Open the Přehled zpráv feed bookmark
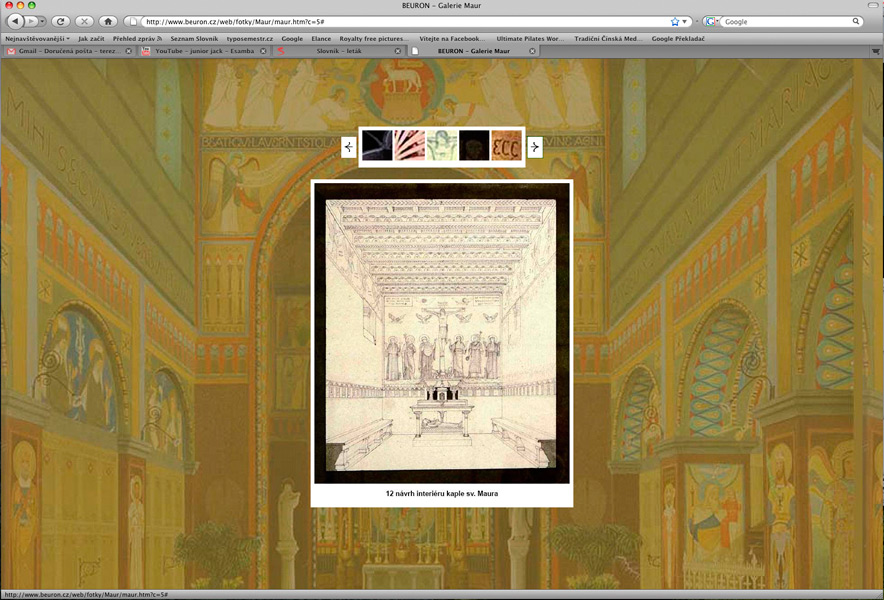 [x=137, y=39]
